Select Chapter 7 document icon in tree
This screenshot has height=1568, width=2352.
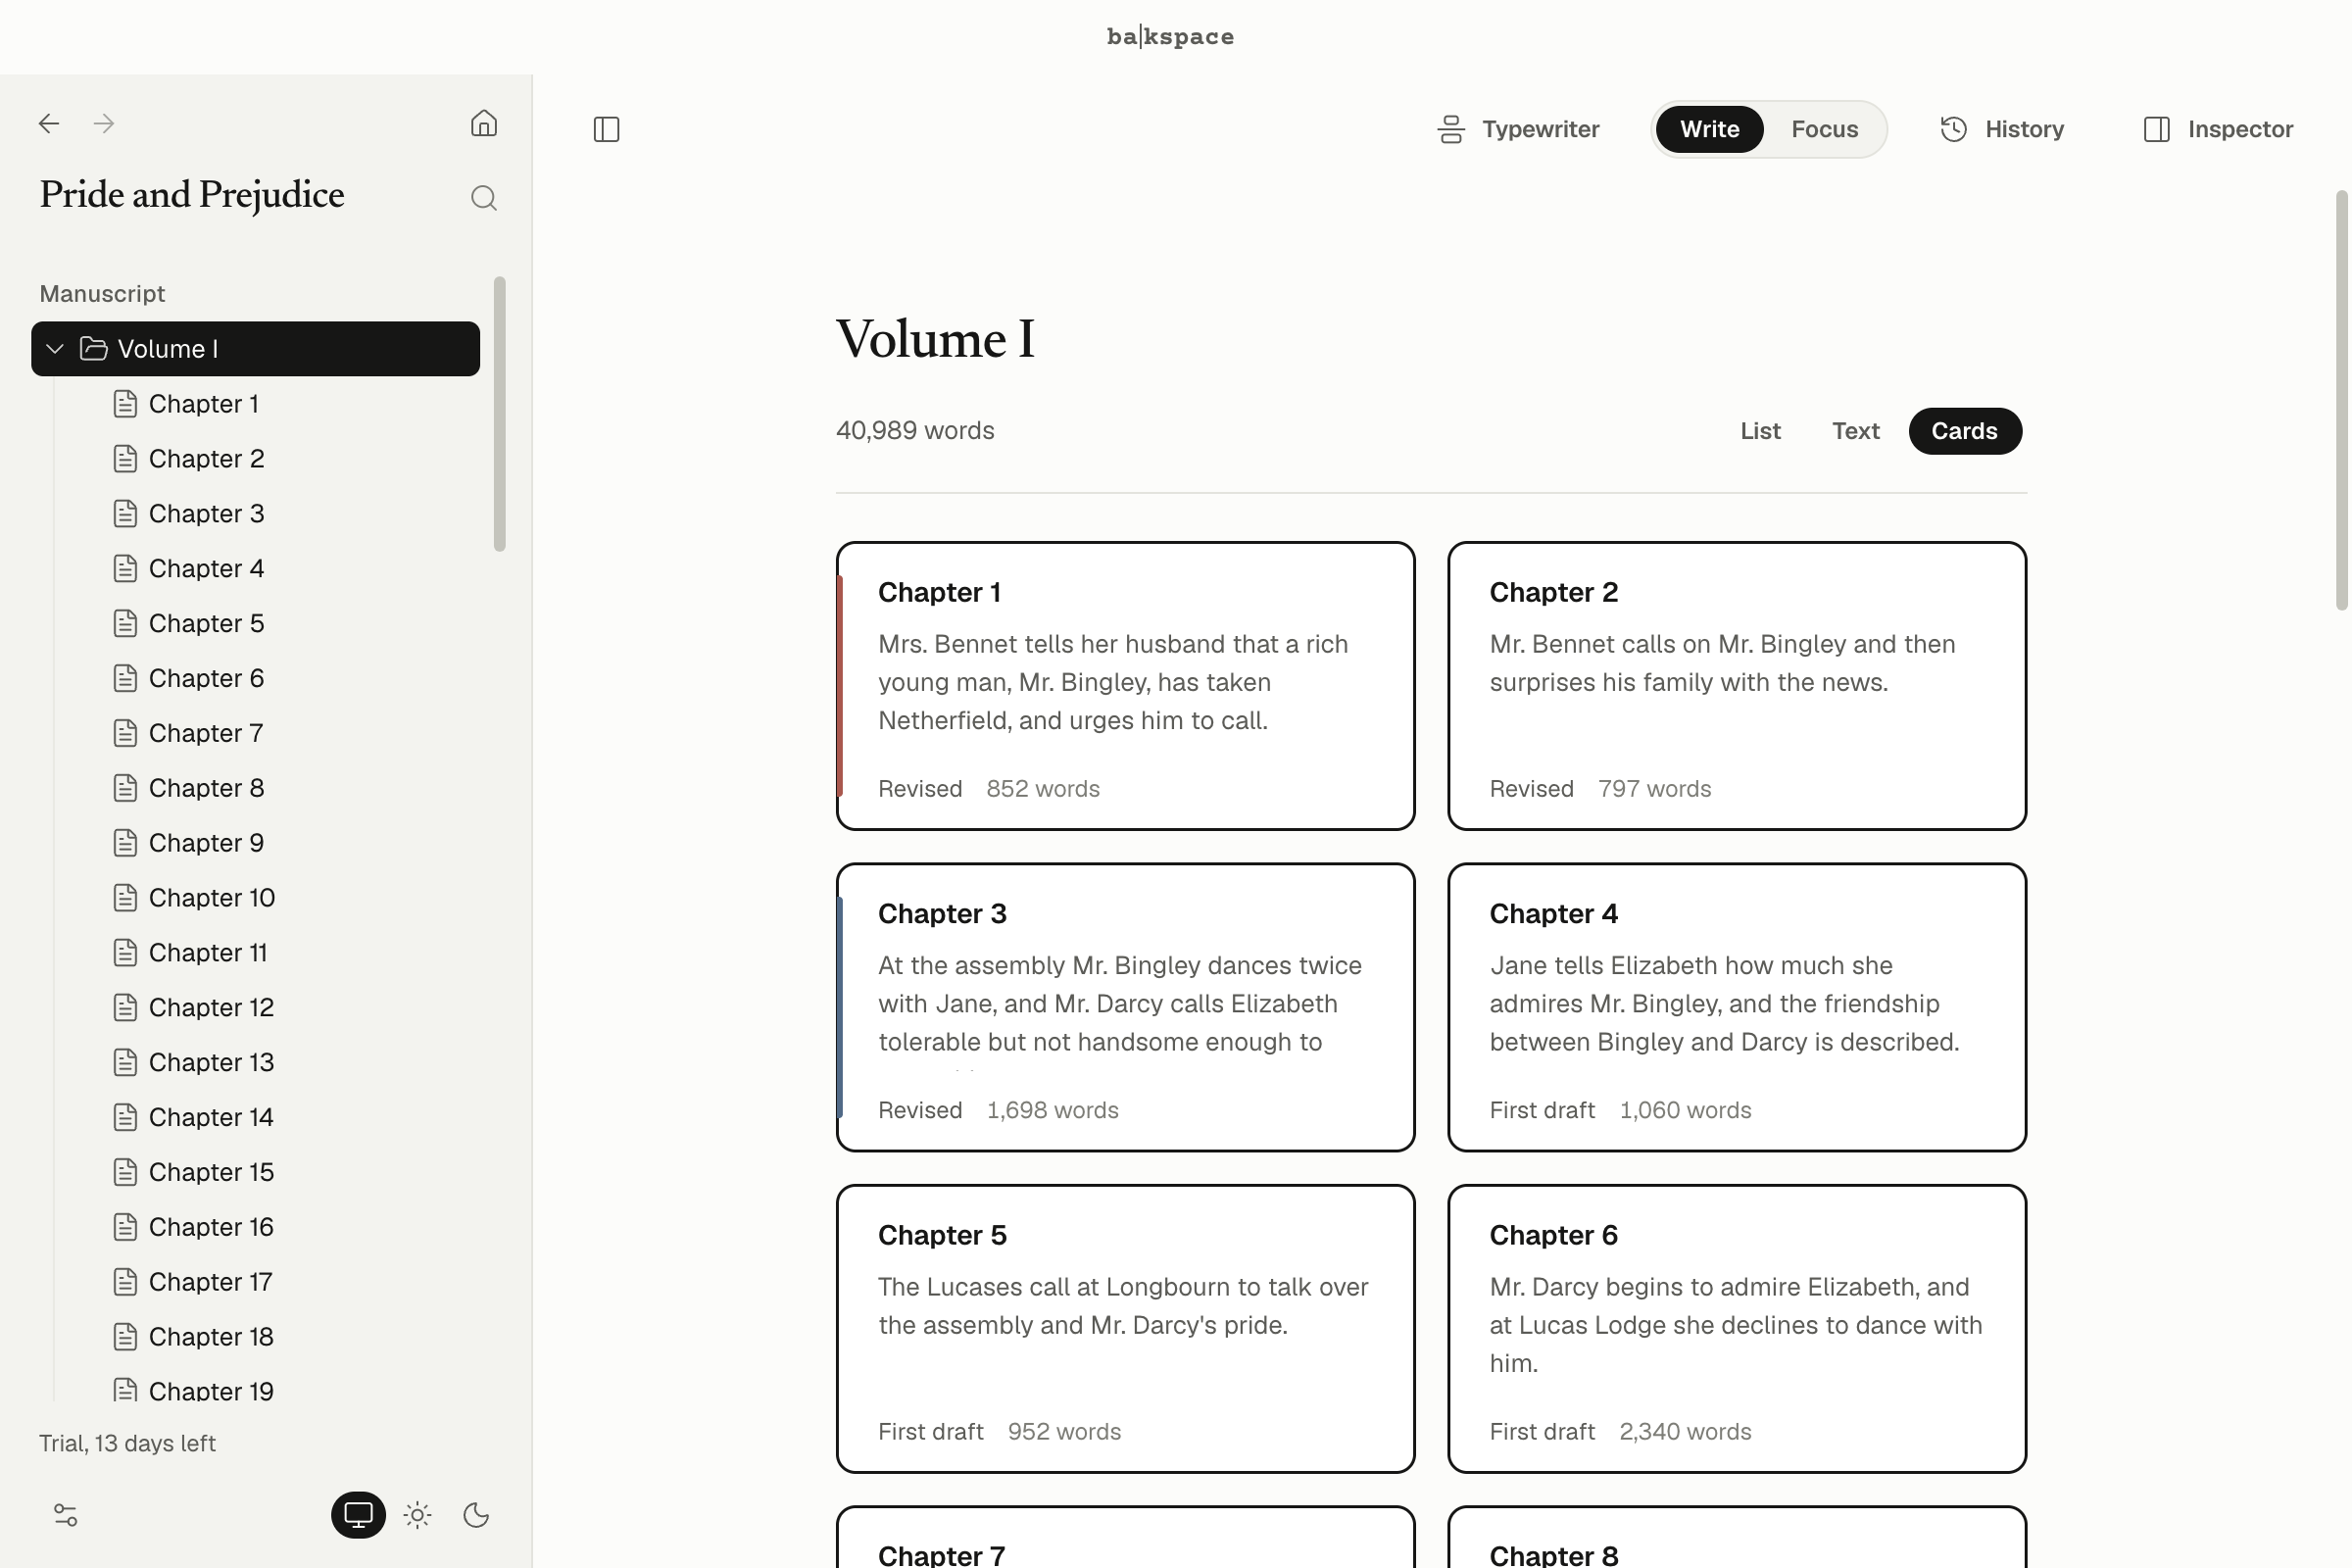coord(125,734)
